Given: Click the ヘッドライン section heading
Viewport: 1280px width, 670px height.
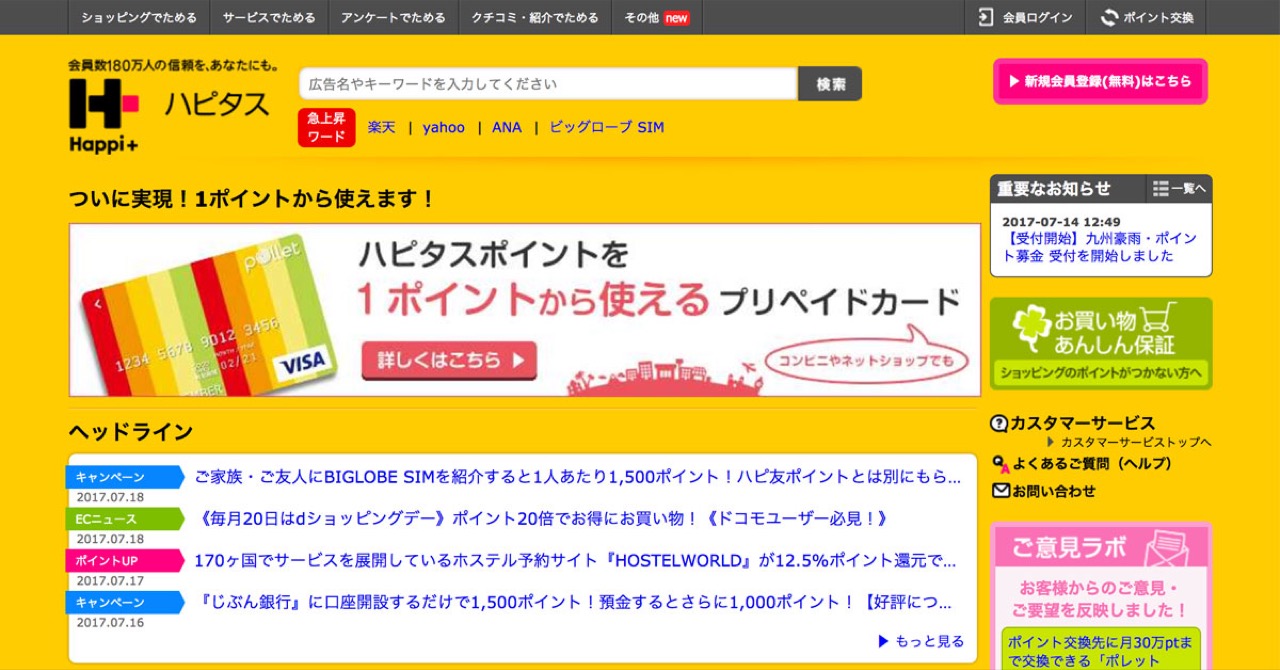Looking at the screenshot, I should click(x=131, y=432).
